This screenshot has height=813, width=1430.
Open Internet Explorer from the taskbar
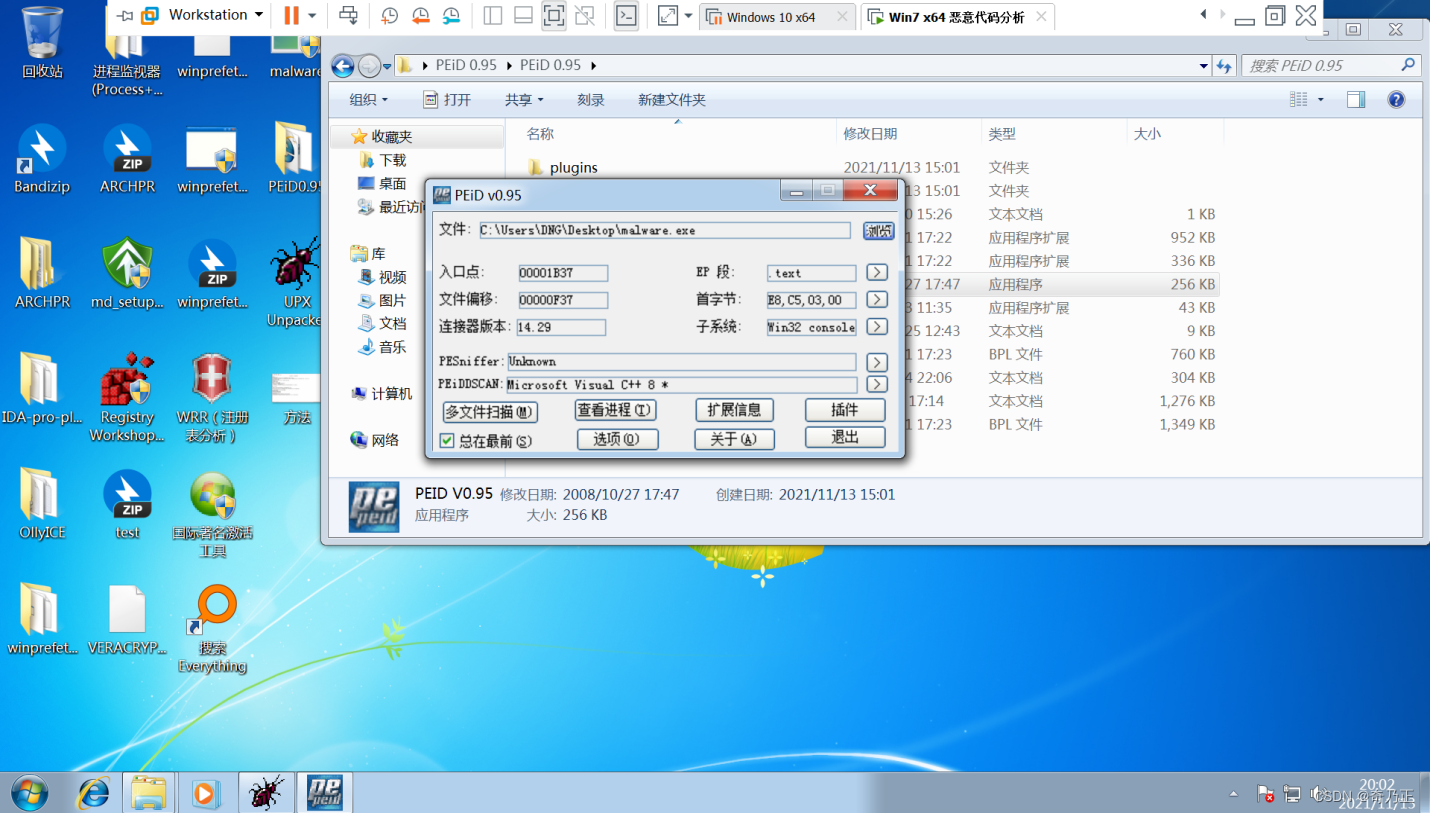[x=93, y=793]
